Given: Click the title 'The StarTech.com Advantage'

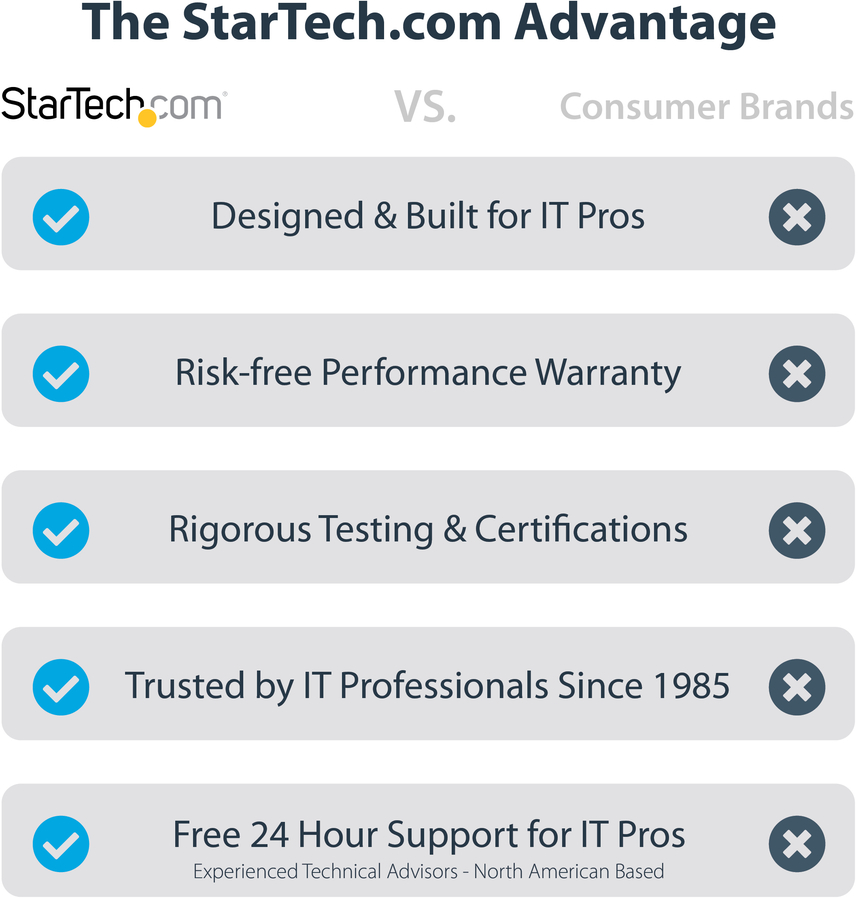Looking at the screenshot, I should tap(428, 26).
